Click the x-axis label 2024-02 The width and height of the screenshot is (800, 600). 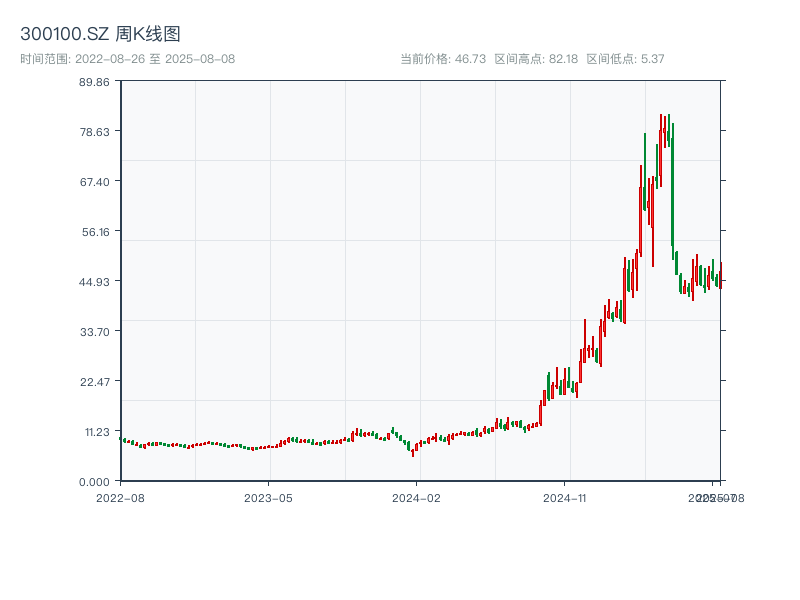pyautogui.click(x=416, y=498)
